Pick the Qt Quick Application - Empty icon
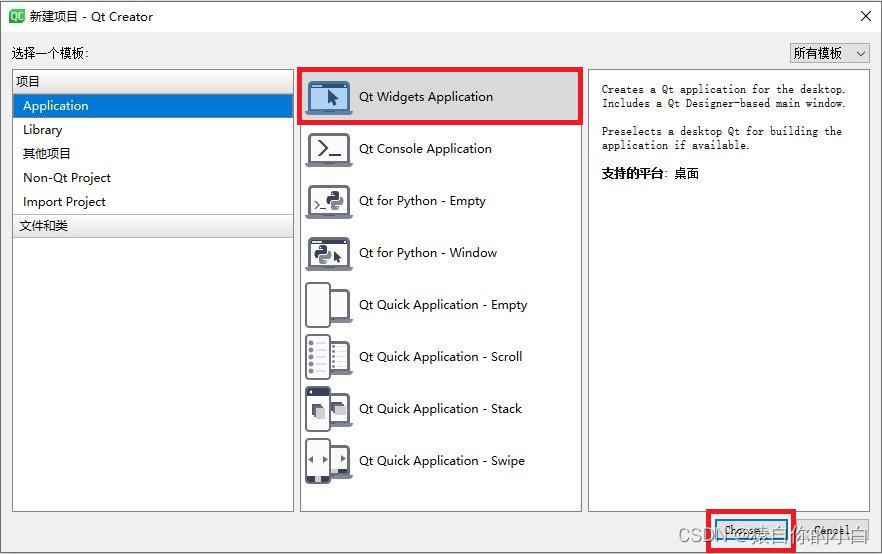The width and height of the screenshot is (882, 554). 328,305
